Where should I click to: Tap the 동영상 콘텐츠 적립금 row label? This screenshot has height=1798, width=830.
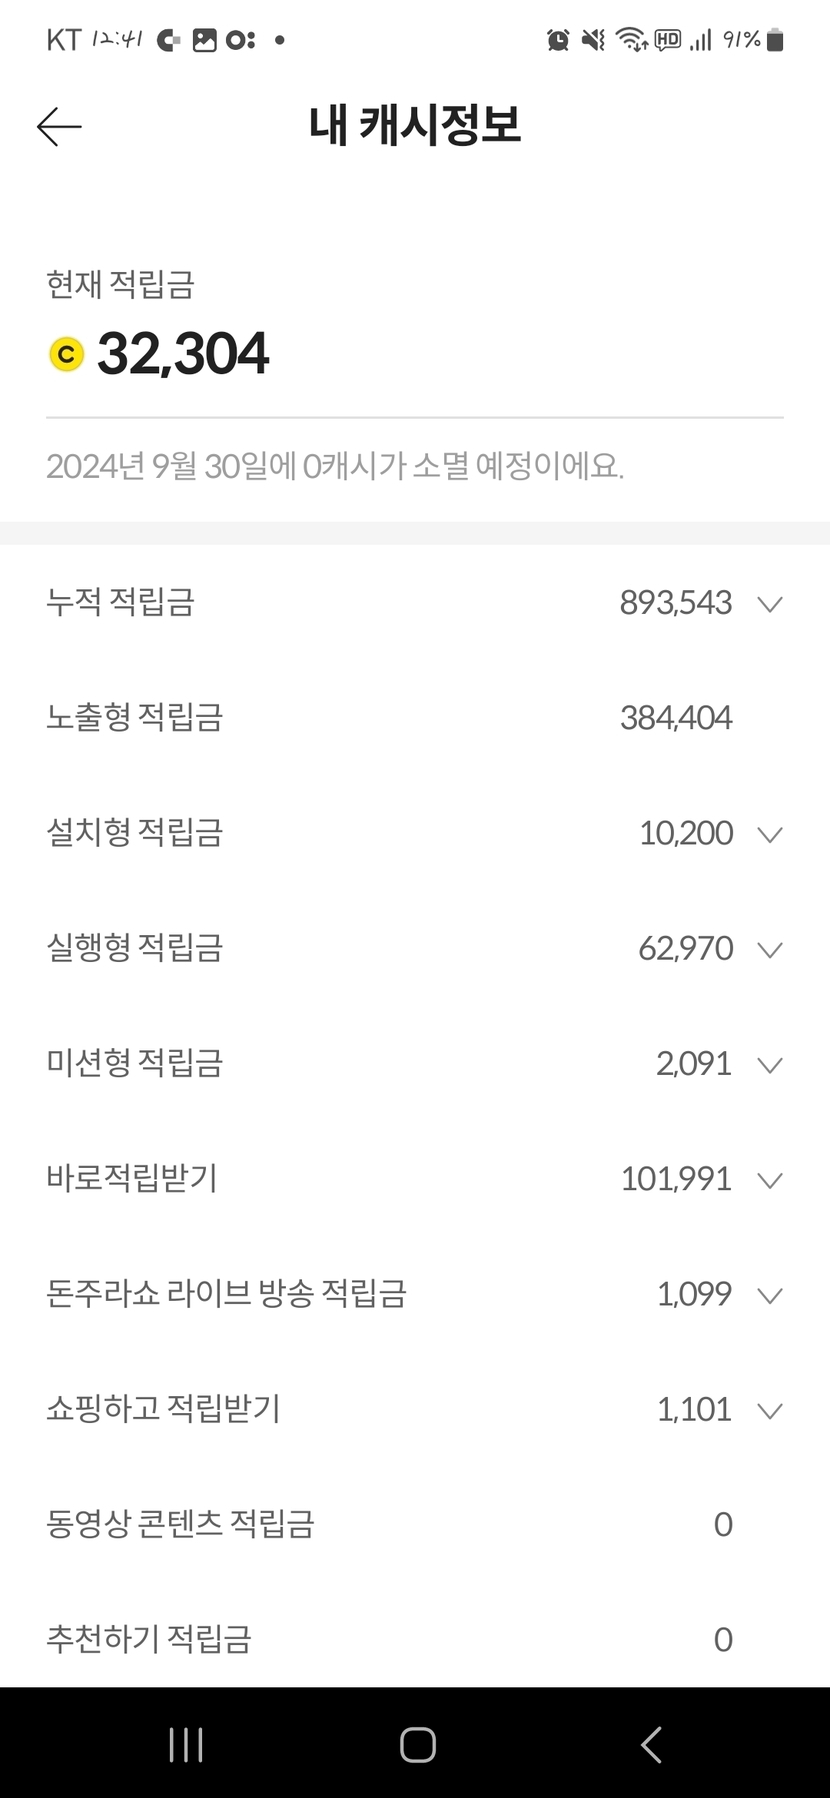click(180, 1524)
